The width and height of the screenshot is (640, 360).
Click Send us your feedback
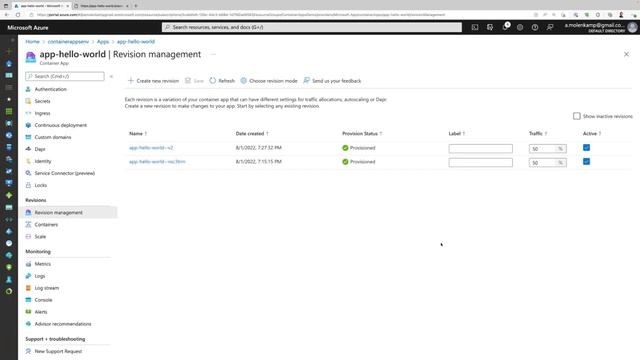(332, 81)
